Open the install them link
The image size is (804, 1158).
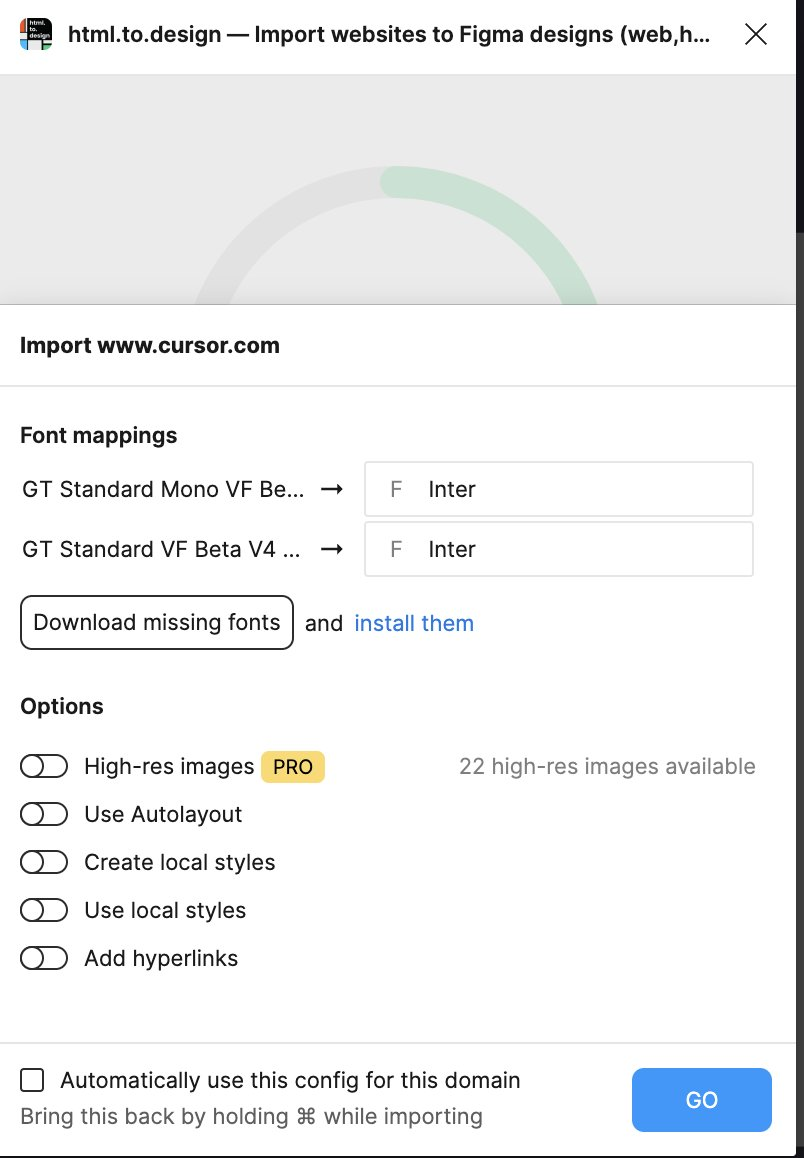tap(414, 623)
